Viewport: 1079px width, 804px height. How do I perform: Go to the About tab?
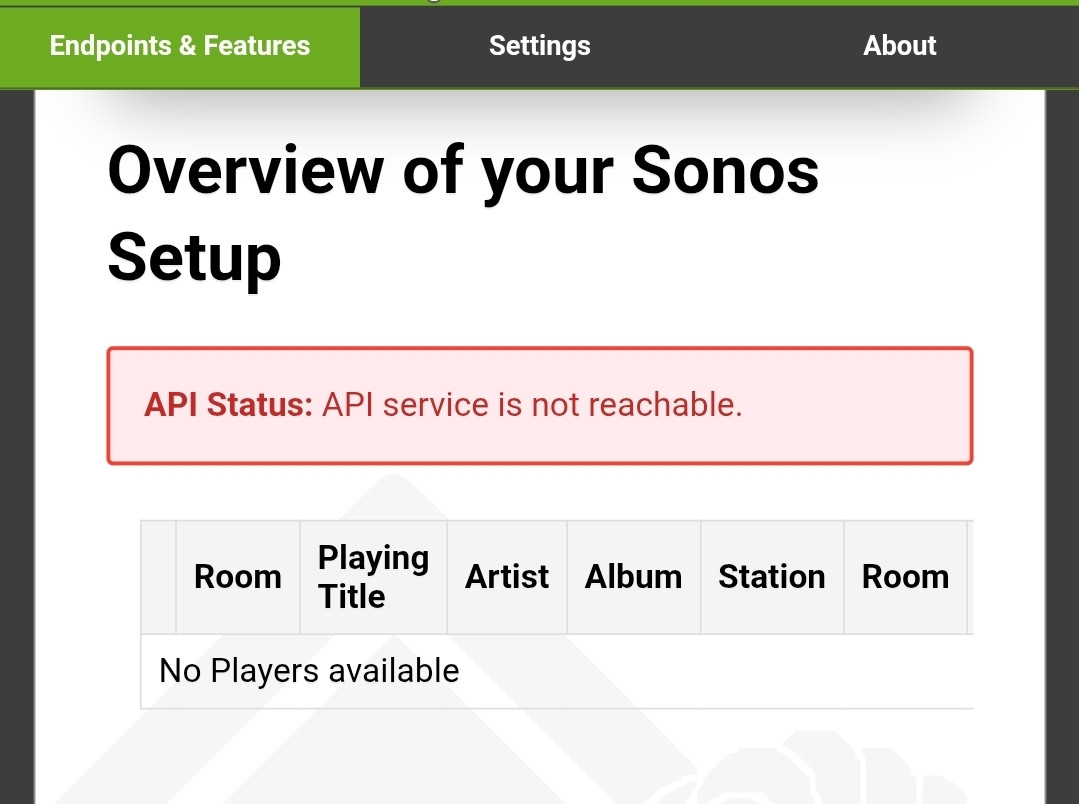(900, 46)
